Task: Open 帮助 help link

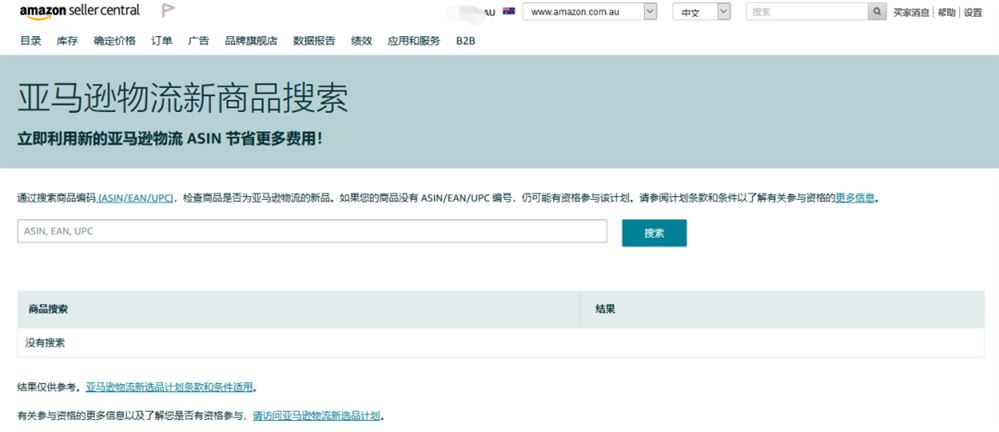Action: tap(946, 12)
